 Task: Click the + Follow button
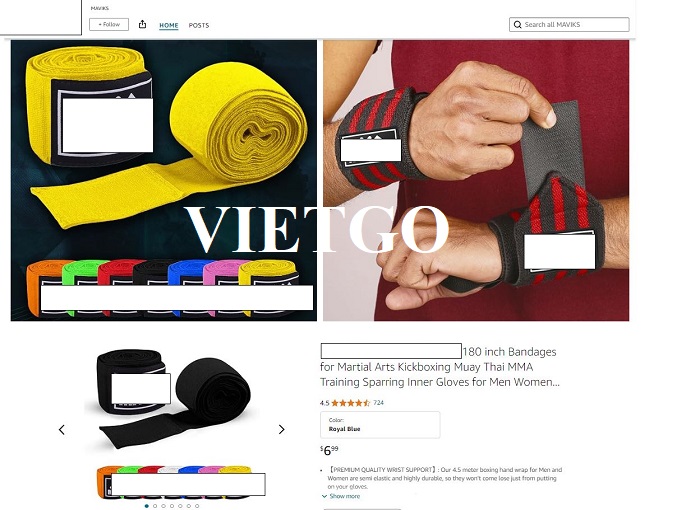[109, 24]
